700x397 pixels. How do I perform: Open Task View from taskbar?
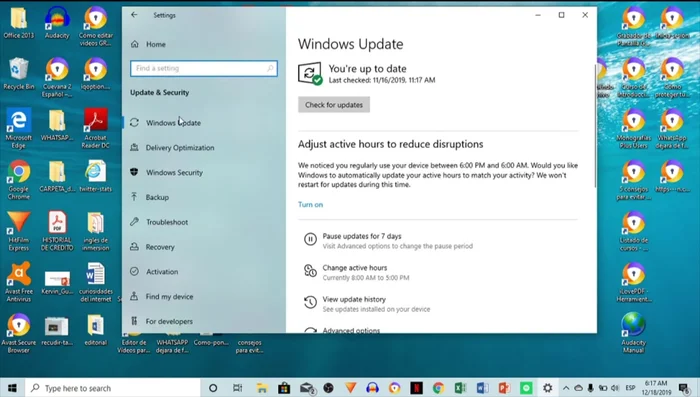coord(238,388)
